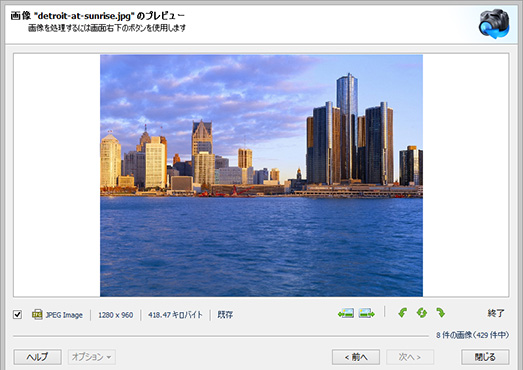Viewport: 523px width, 370px height.
Task: Click the 次へ > button
Action: pos(410,357)
